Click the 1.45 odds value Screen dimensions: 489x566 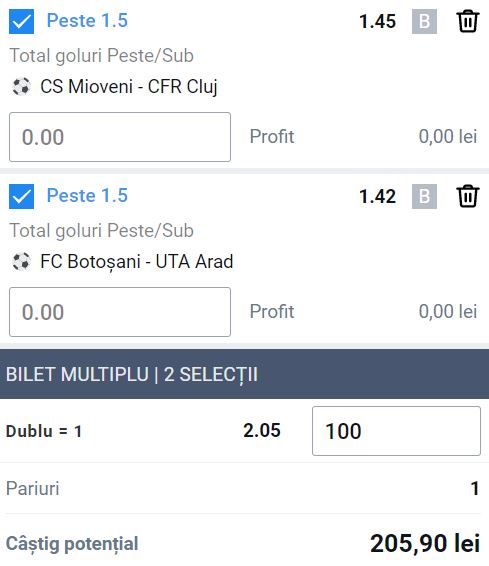[x=377, y=21]
